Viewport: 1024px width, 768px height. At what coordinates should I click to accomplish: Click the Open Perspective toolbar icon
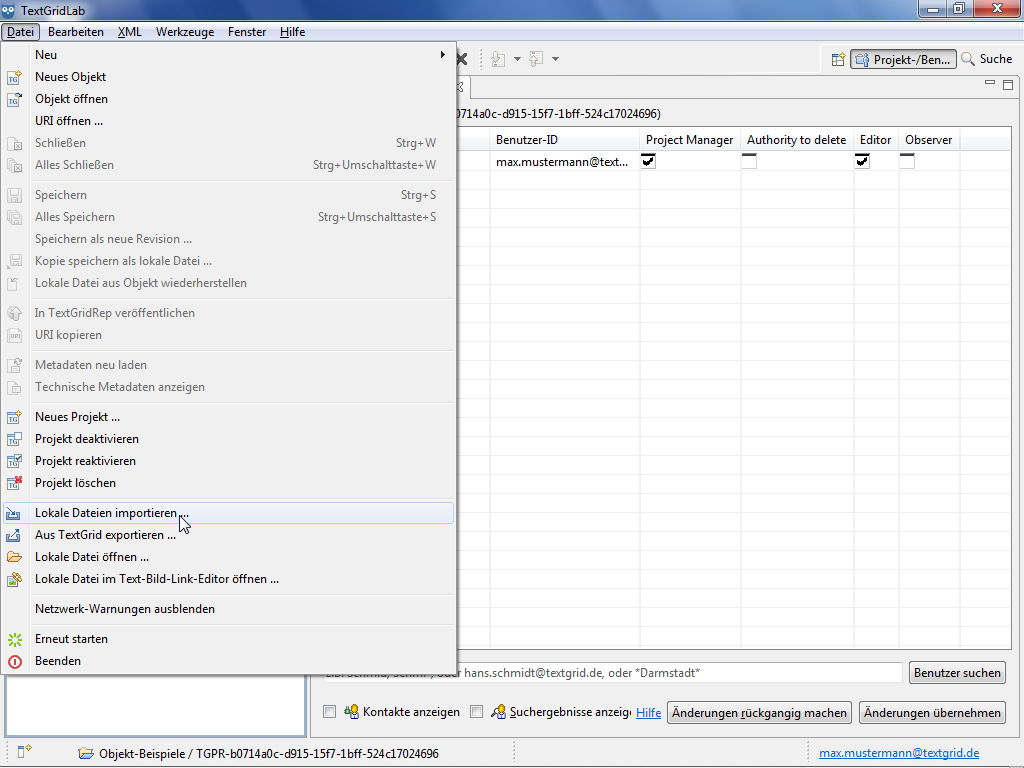tap(838, 59)
